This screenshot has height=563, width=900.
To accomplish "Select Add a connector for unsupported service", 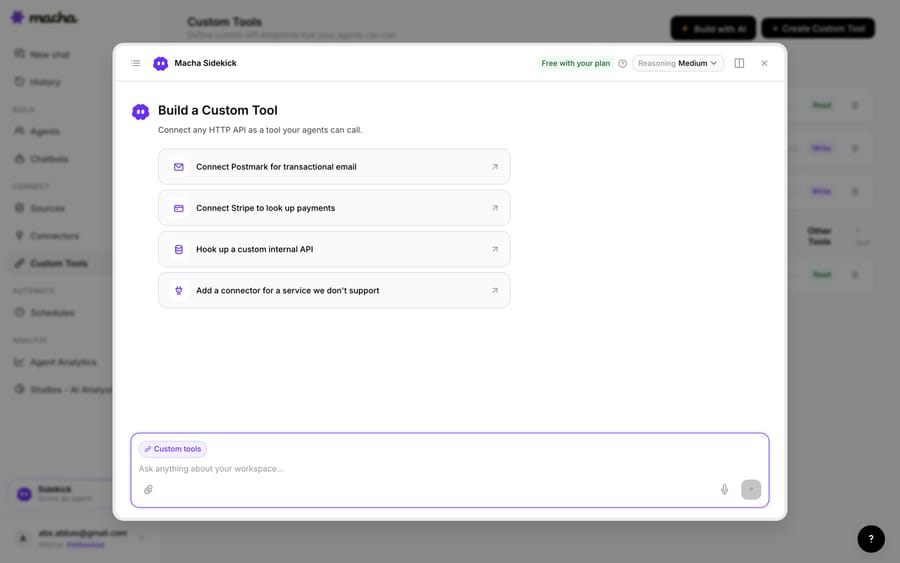I will tap(334, 290).
